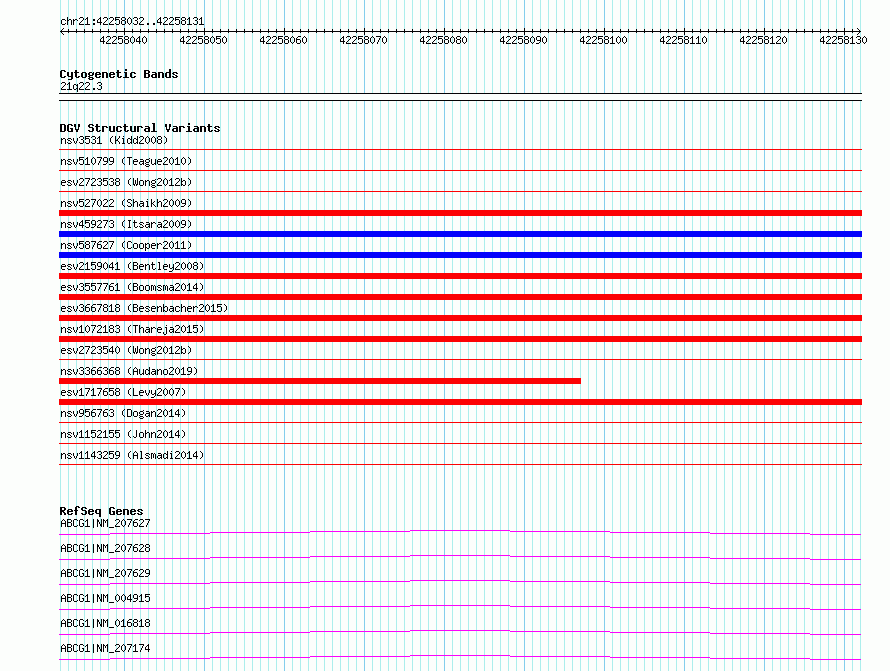Click the magenta gene line under NM_004915
The width and height of the screenshot is (890, 671).
pos(460,606)
